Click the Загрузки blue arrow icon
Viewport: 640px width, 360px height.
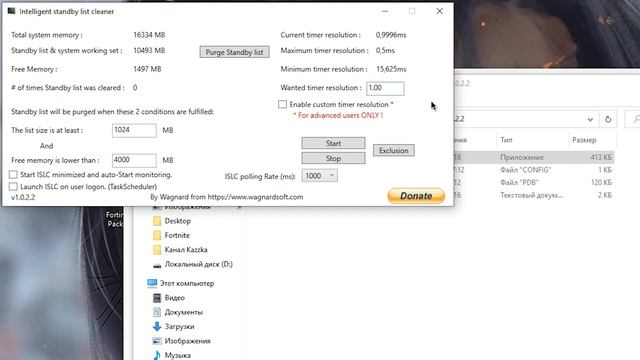(x=157, y=327)
